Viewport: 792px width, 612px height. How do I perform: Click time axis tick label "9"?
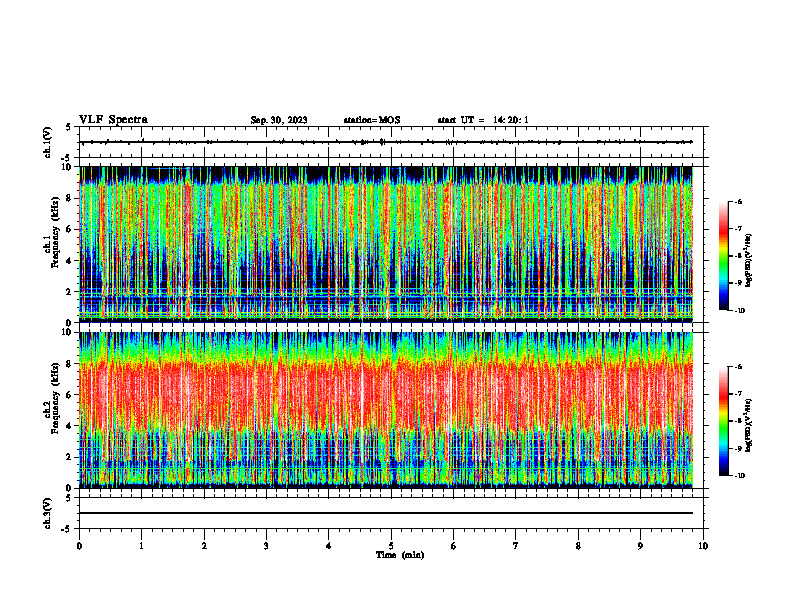640,546
